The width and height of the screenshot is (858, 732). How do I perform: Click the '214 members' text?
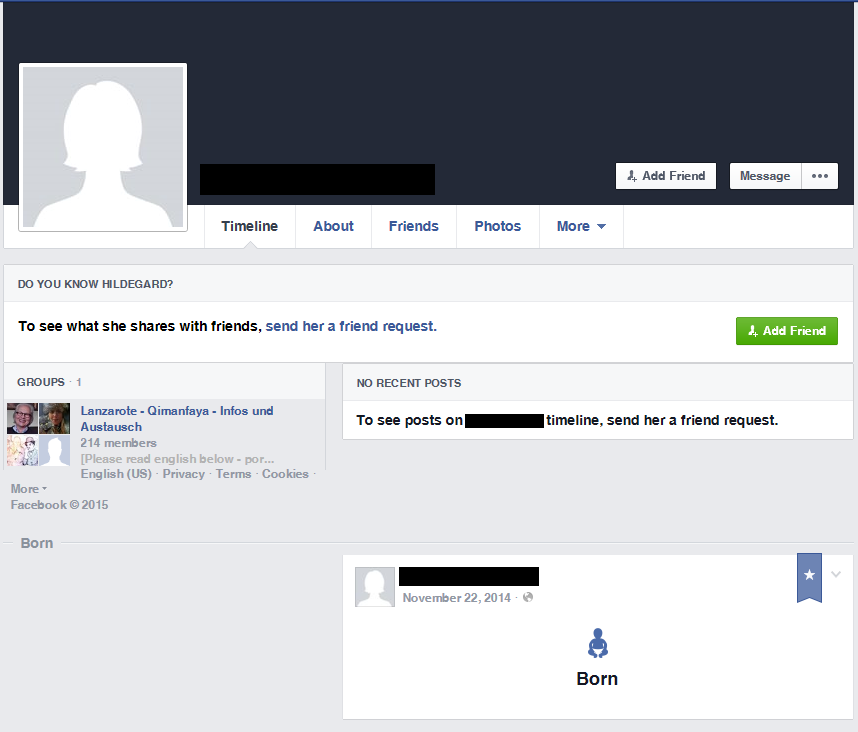tap(118, 443)
